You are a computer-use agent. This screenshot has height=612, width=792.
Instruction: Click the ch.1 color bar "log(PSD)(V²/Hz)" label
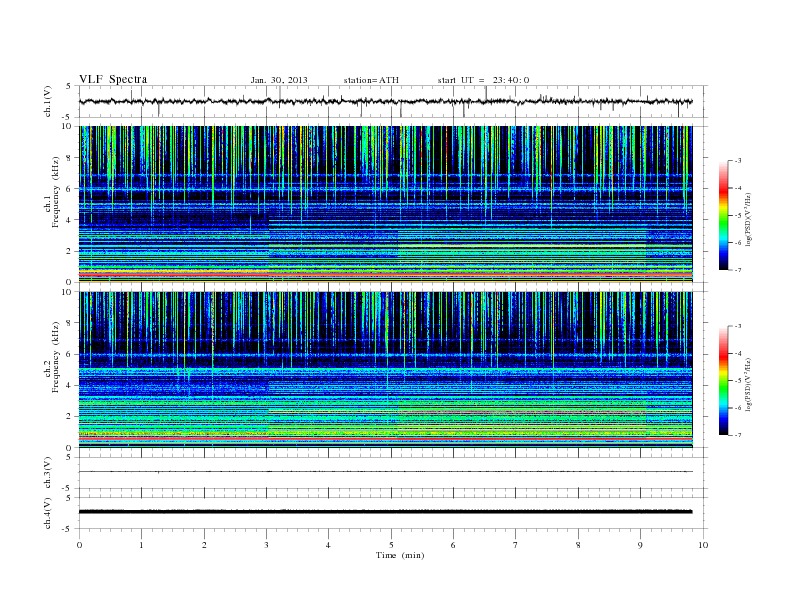click(749, 219)
